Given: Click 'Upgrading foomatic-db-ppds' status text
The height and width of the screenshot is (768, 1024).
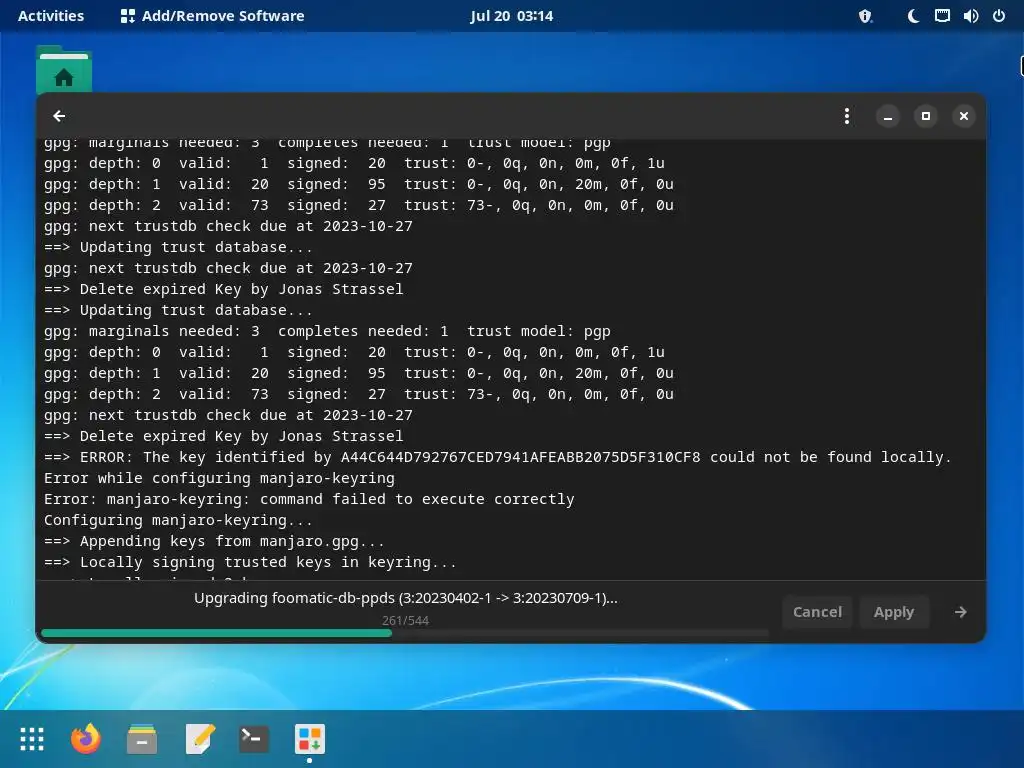Looking at the screenshot, I should pos(406,598).
